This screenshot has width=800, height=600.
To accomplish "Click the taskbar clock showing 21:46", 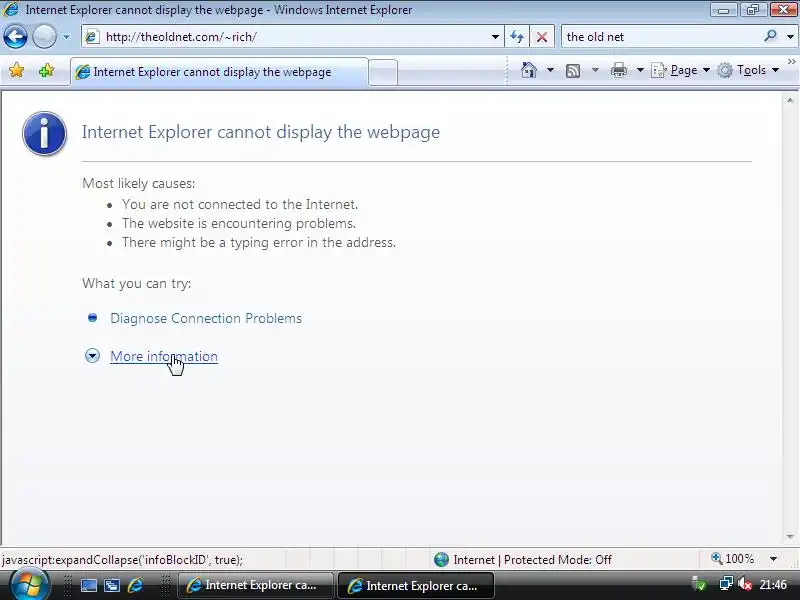I will pyautogui.click(x=772, y=585).
